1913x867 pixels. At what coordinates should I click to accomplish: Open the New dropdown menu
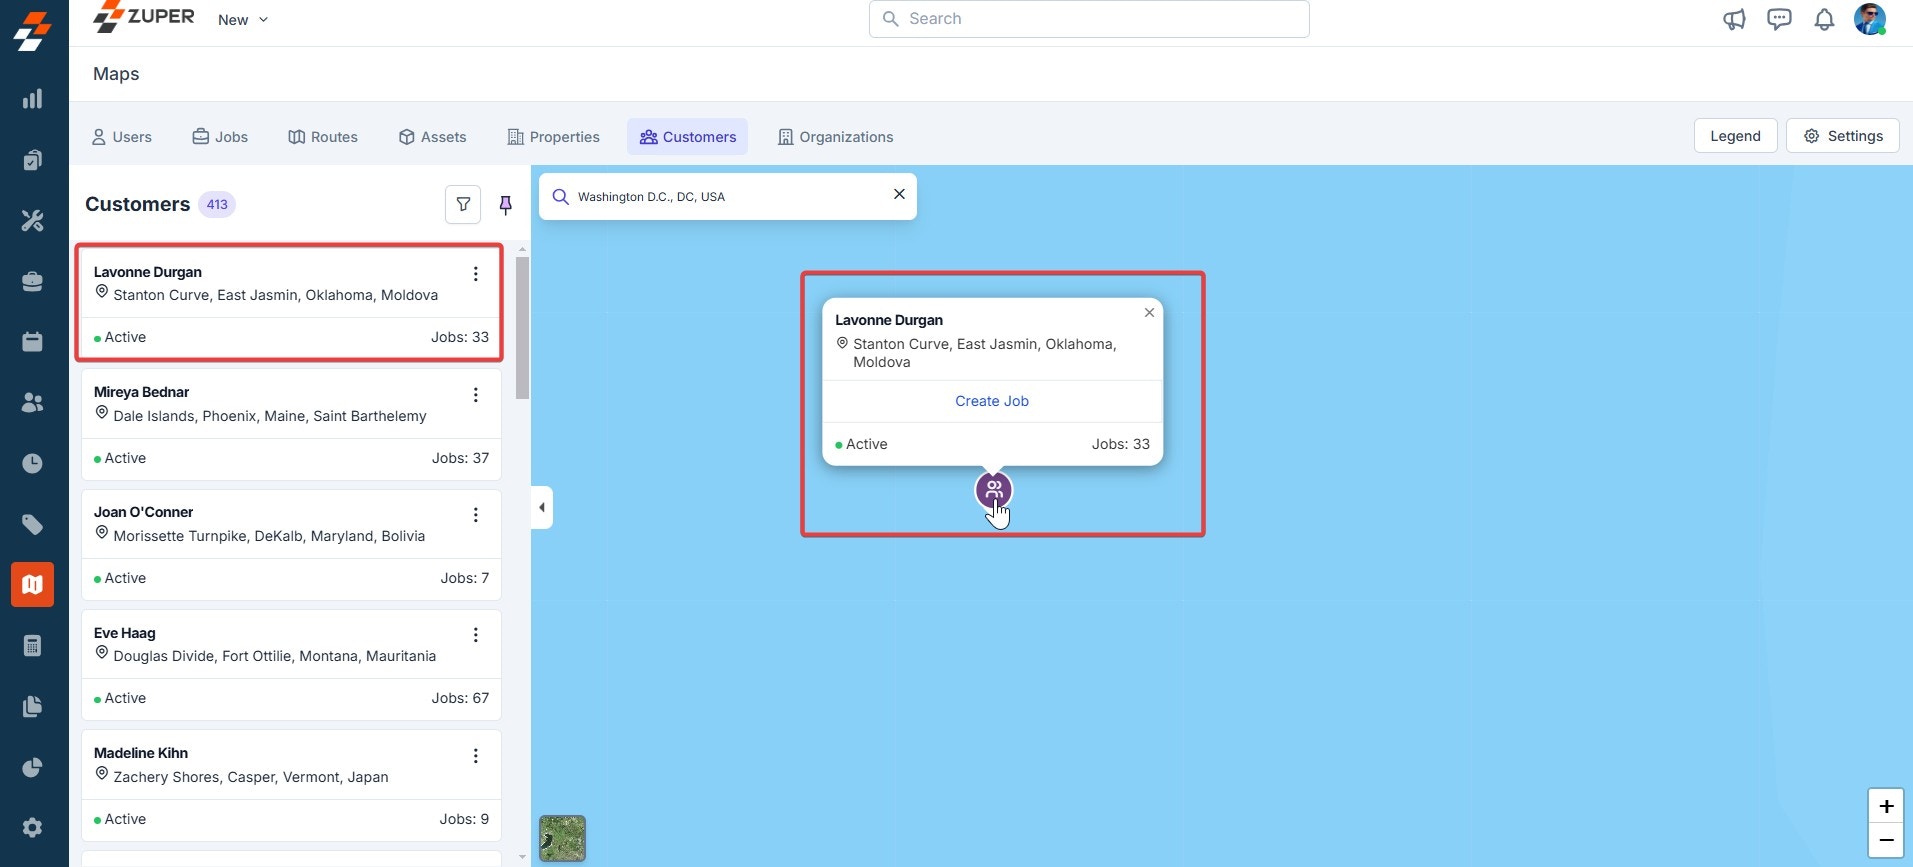[243, 20]
